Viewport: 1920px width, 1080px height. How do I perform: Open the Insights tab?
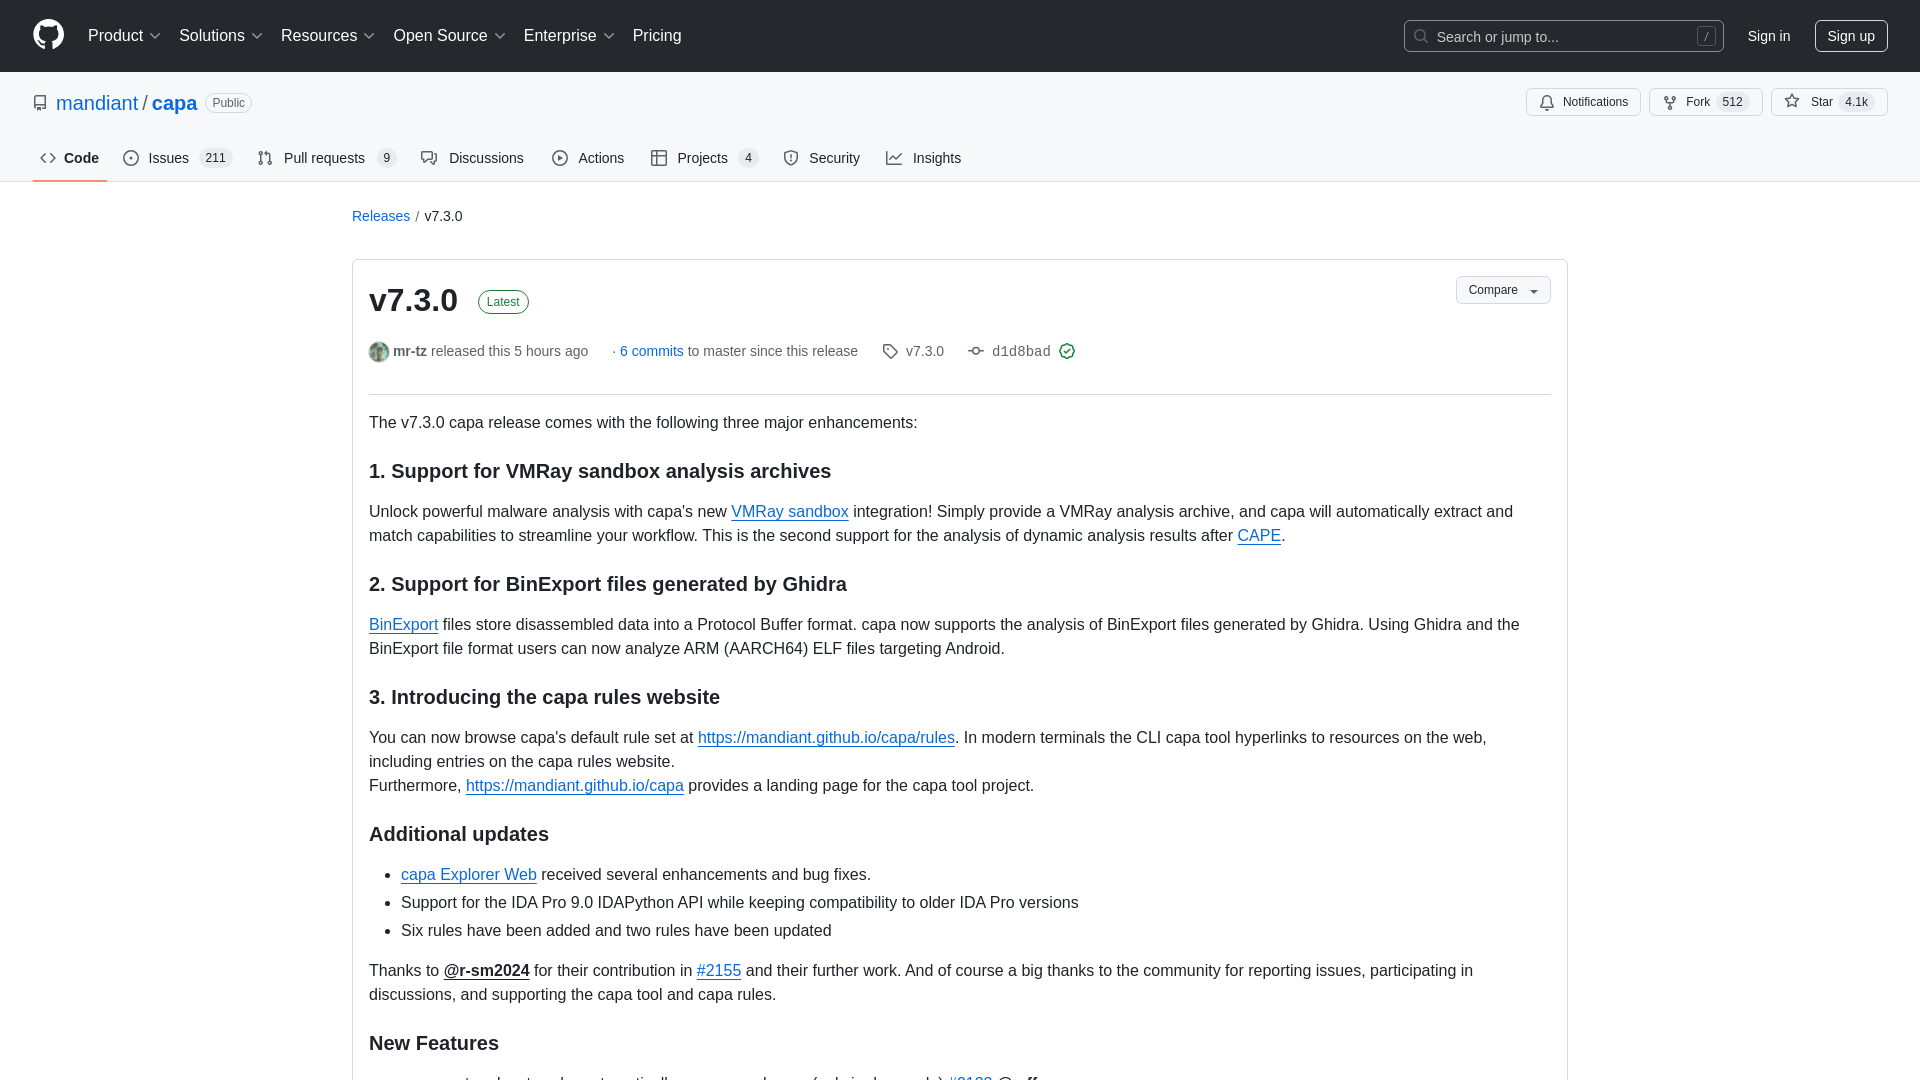tap(923, 158)
